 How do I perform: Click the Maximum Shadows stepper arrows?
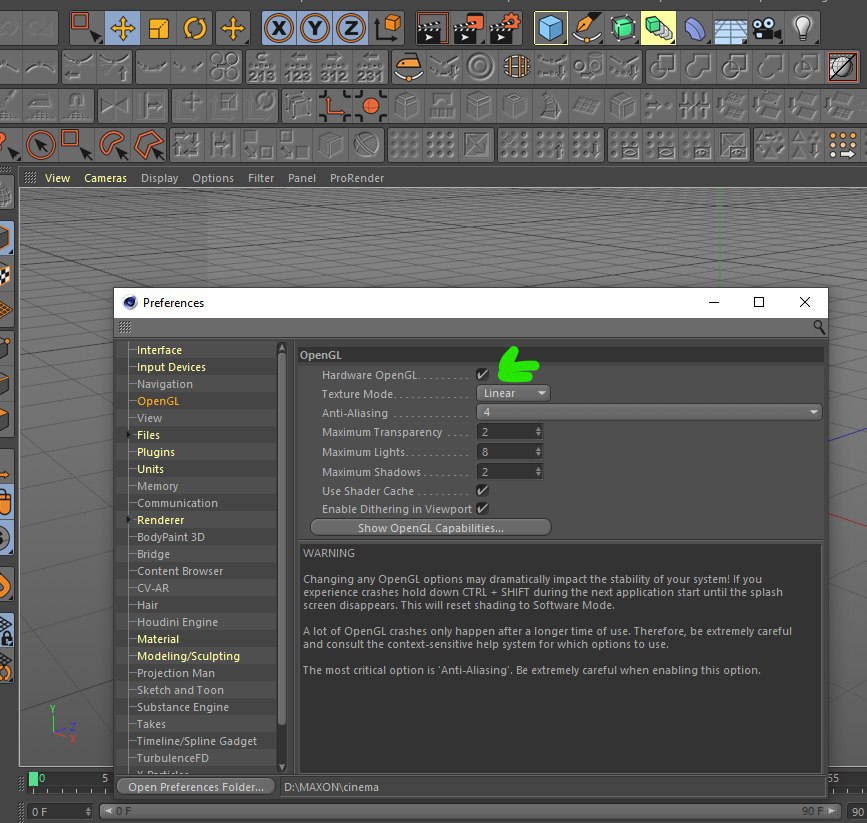[538, 472]
